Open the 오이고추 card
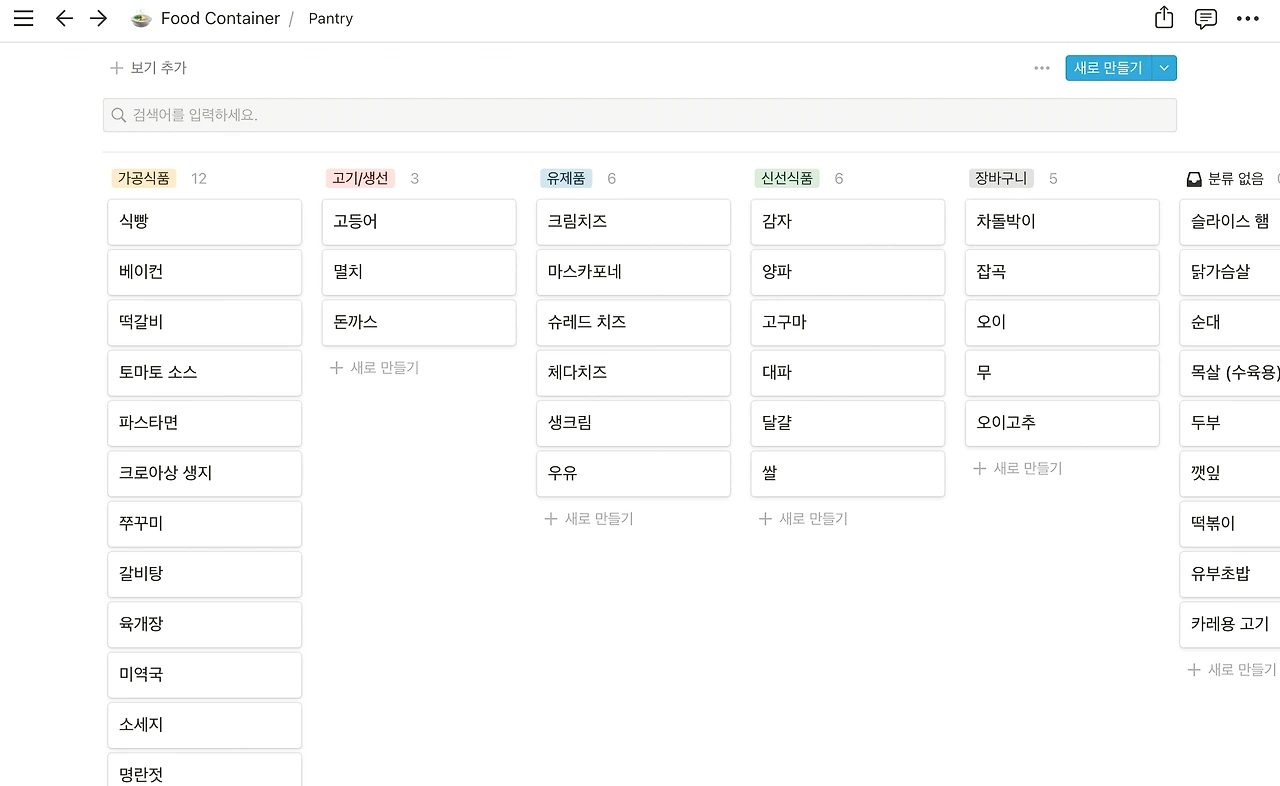 pos(1062,423)
